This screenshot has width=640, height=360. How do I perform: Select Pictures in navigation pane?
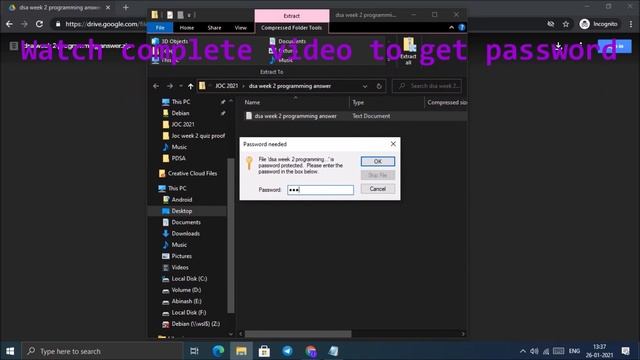[182, 256]
